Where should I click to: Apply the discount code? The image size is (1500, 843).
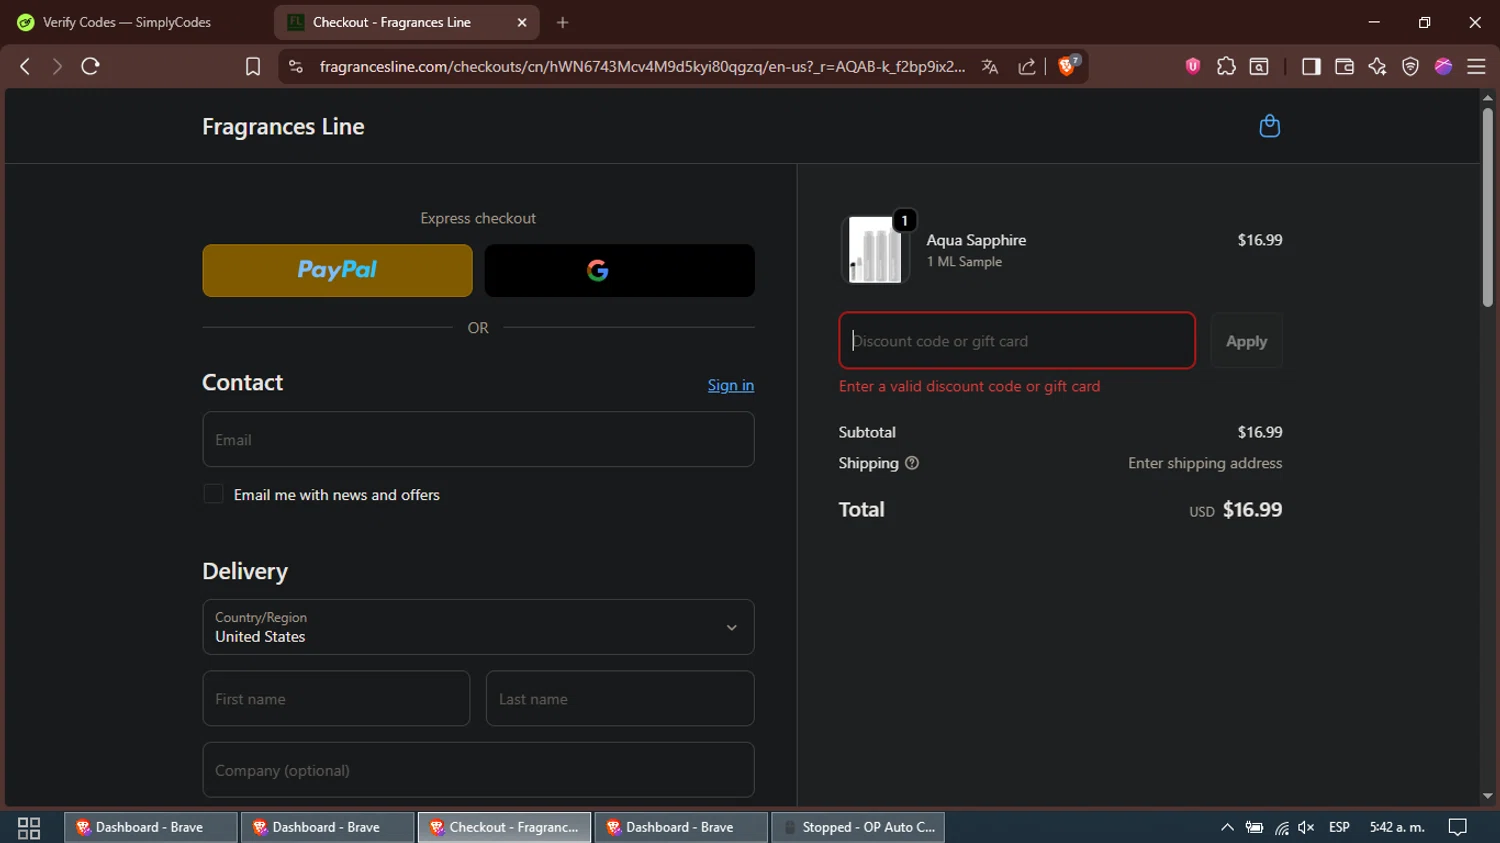pyautogui.click(x=1246, y=341)
